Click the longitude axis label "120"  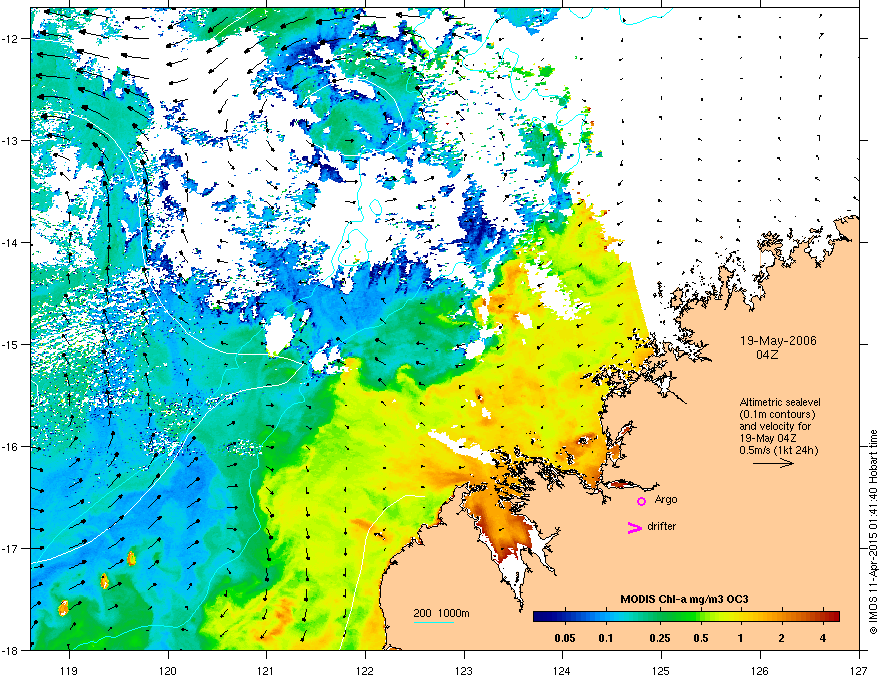tap(168, 670)
